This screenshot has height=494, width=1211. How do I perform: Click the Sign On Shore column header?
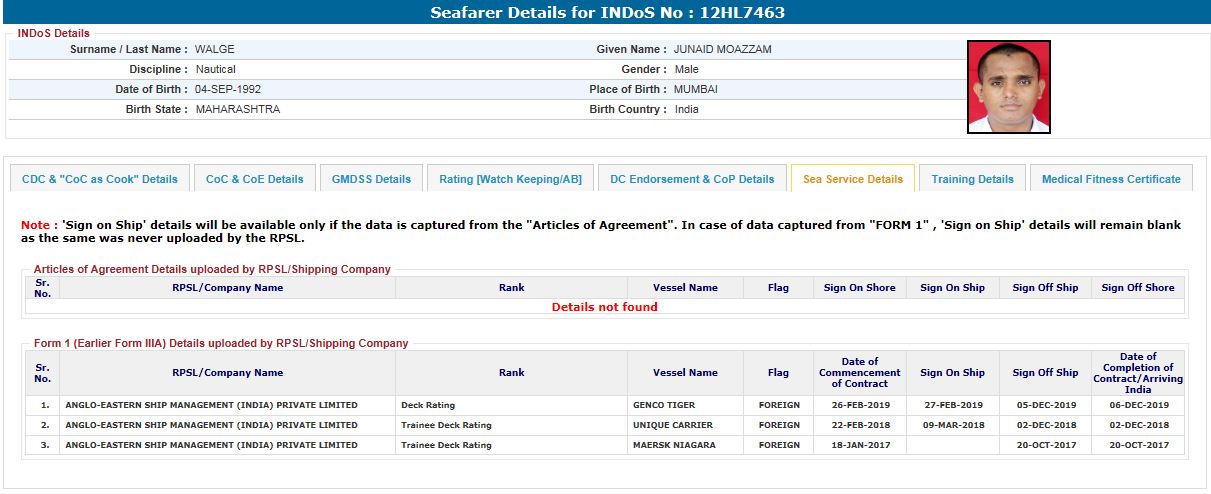[859, 287]
